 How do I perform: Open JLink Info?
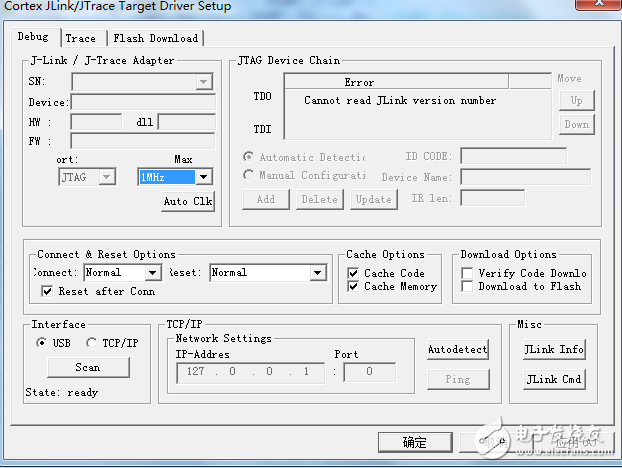pos(554,349)
